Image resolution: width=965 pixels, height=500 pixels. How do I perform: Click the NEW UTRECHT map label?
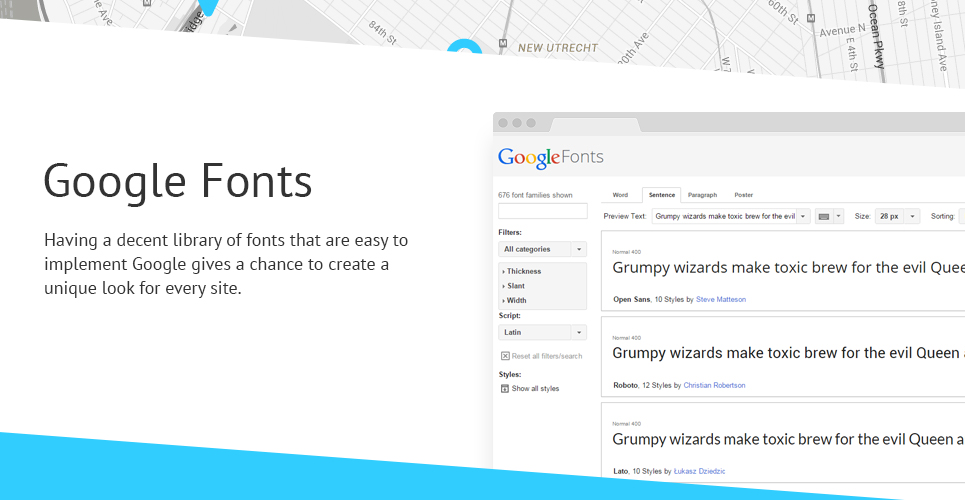558,48
